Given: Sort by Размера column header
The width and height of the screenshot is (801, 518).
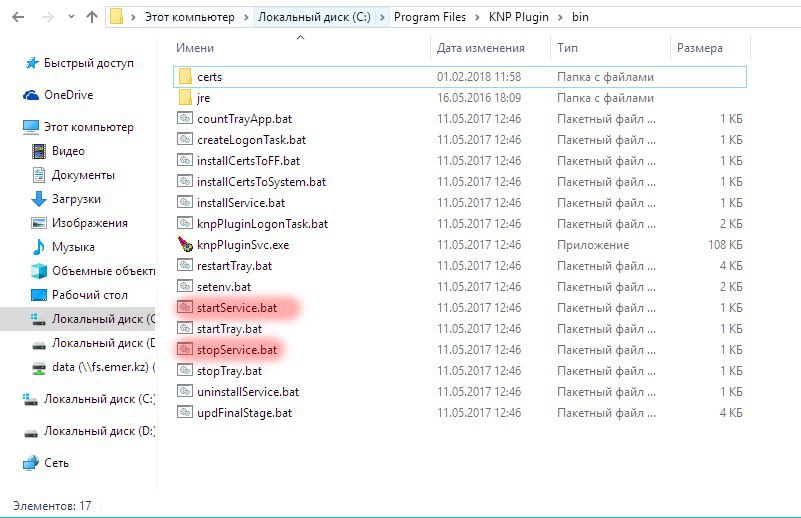Looking at the screenshot, I should (x=700, y=48).
